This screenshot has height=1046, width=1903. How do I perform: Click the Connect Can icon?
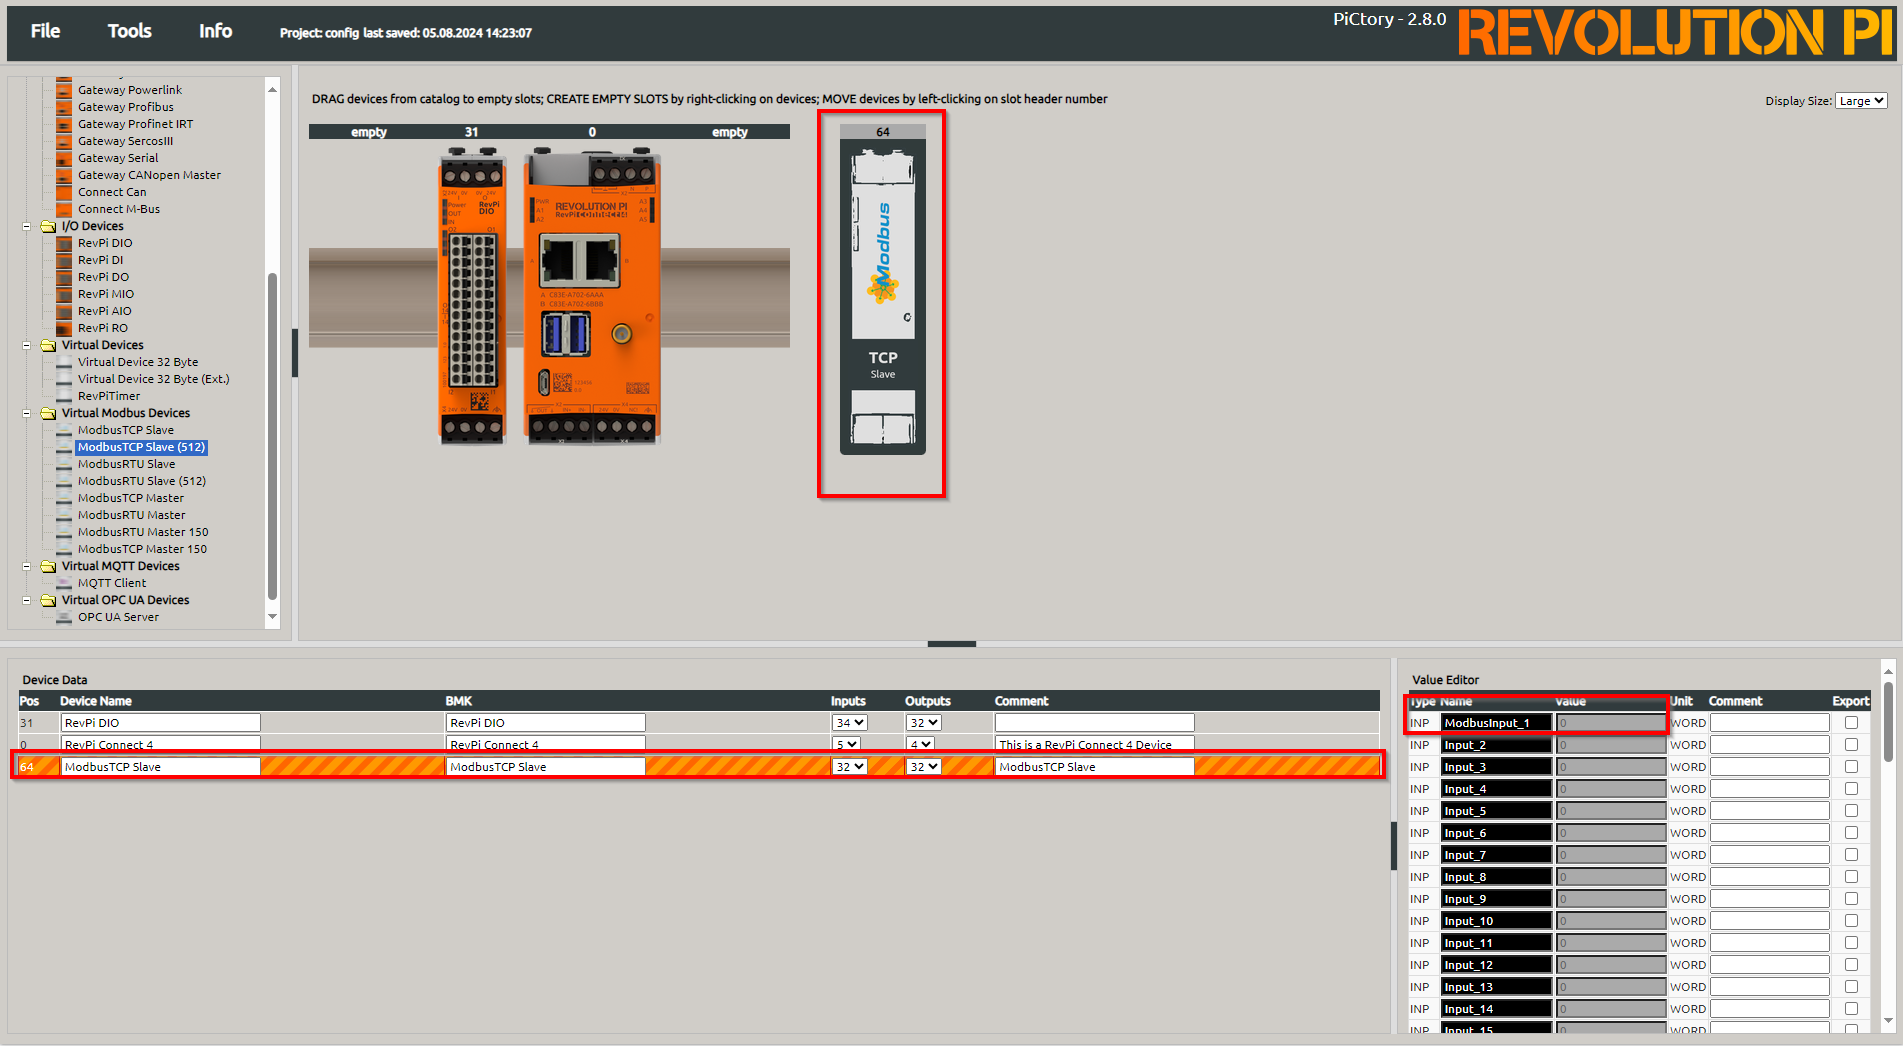pyautogui.click(x=64, y=192)
